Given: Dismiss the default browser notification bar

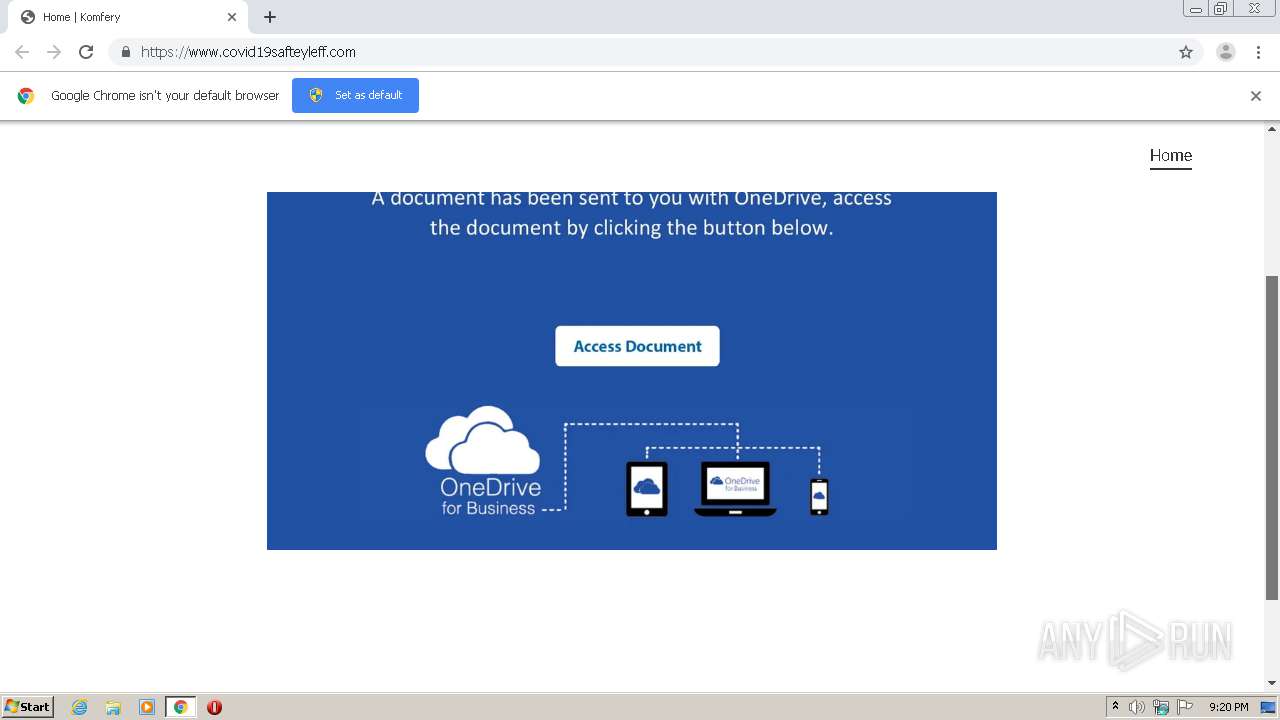Looking at the screenshot, I should 1256,96.
